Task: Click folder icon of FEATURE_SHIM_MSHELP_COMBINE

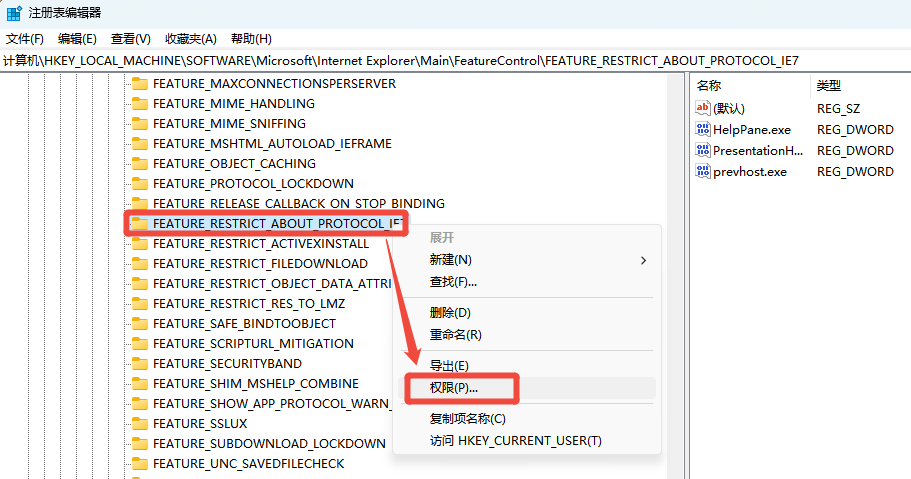Action: (x=139, y=384)
